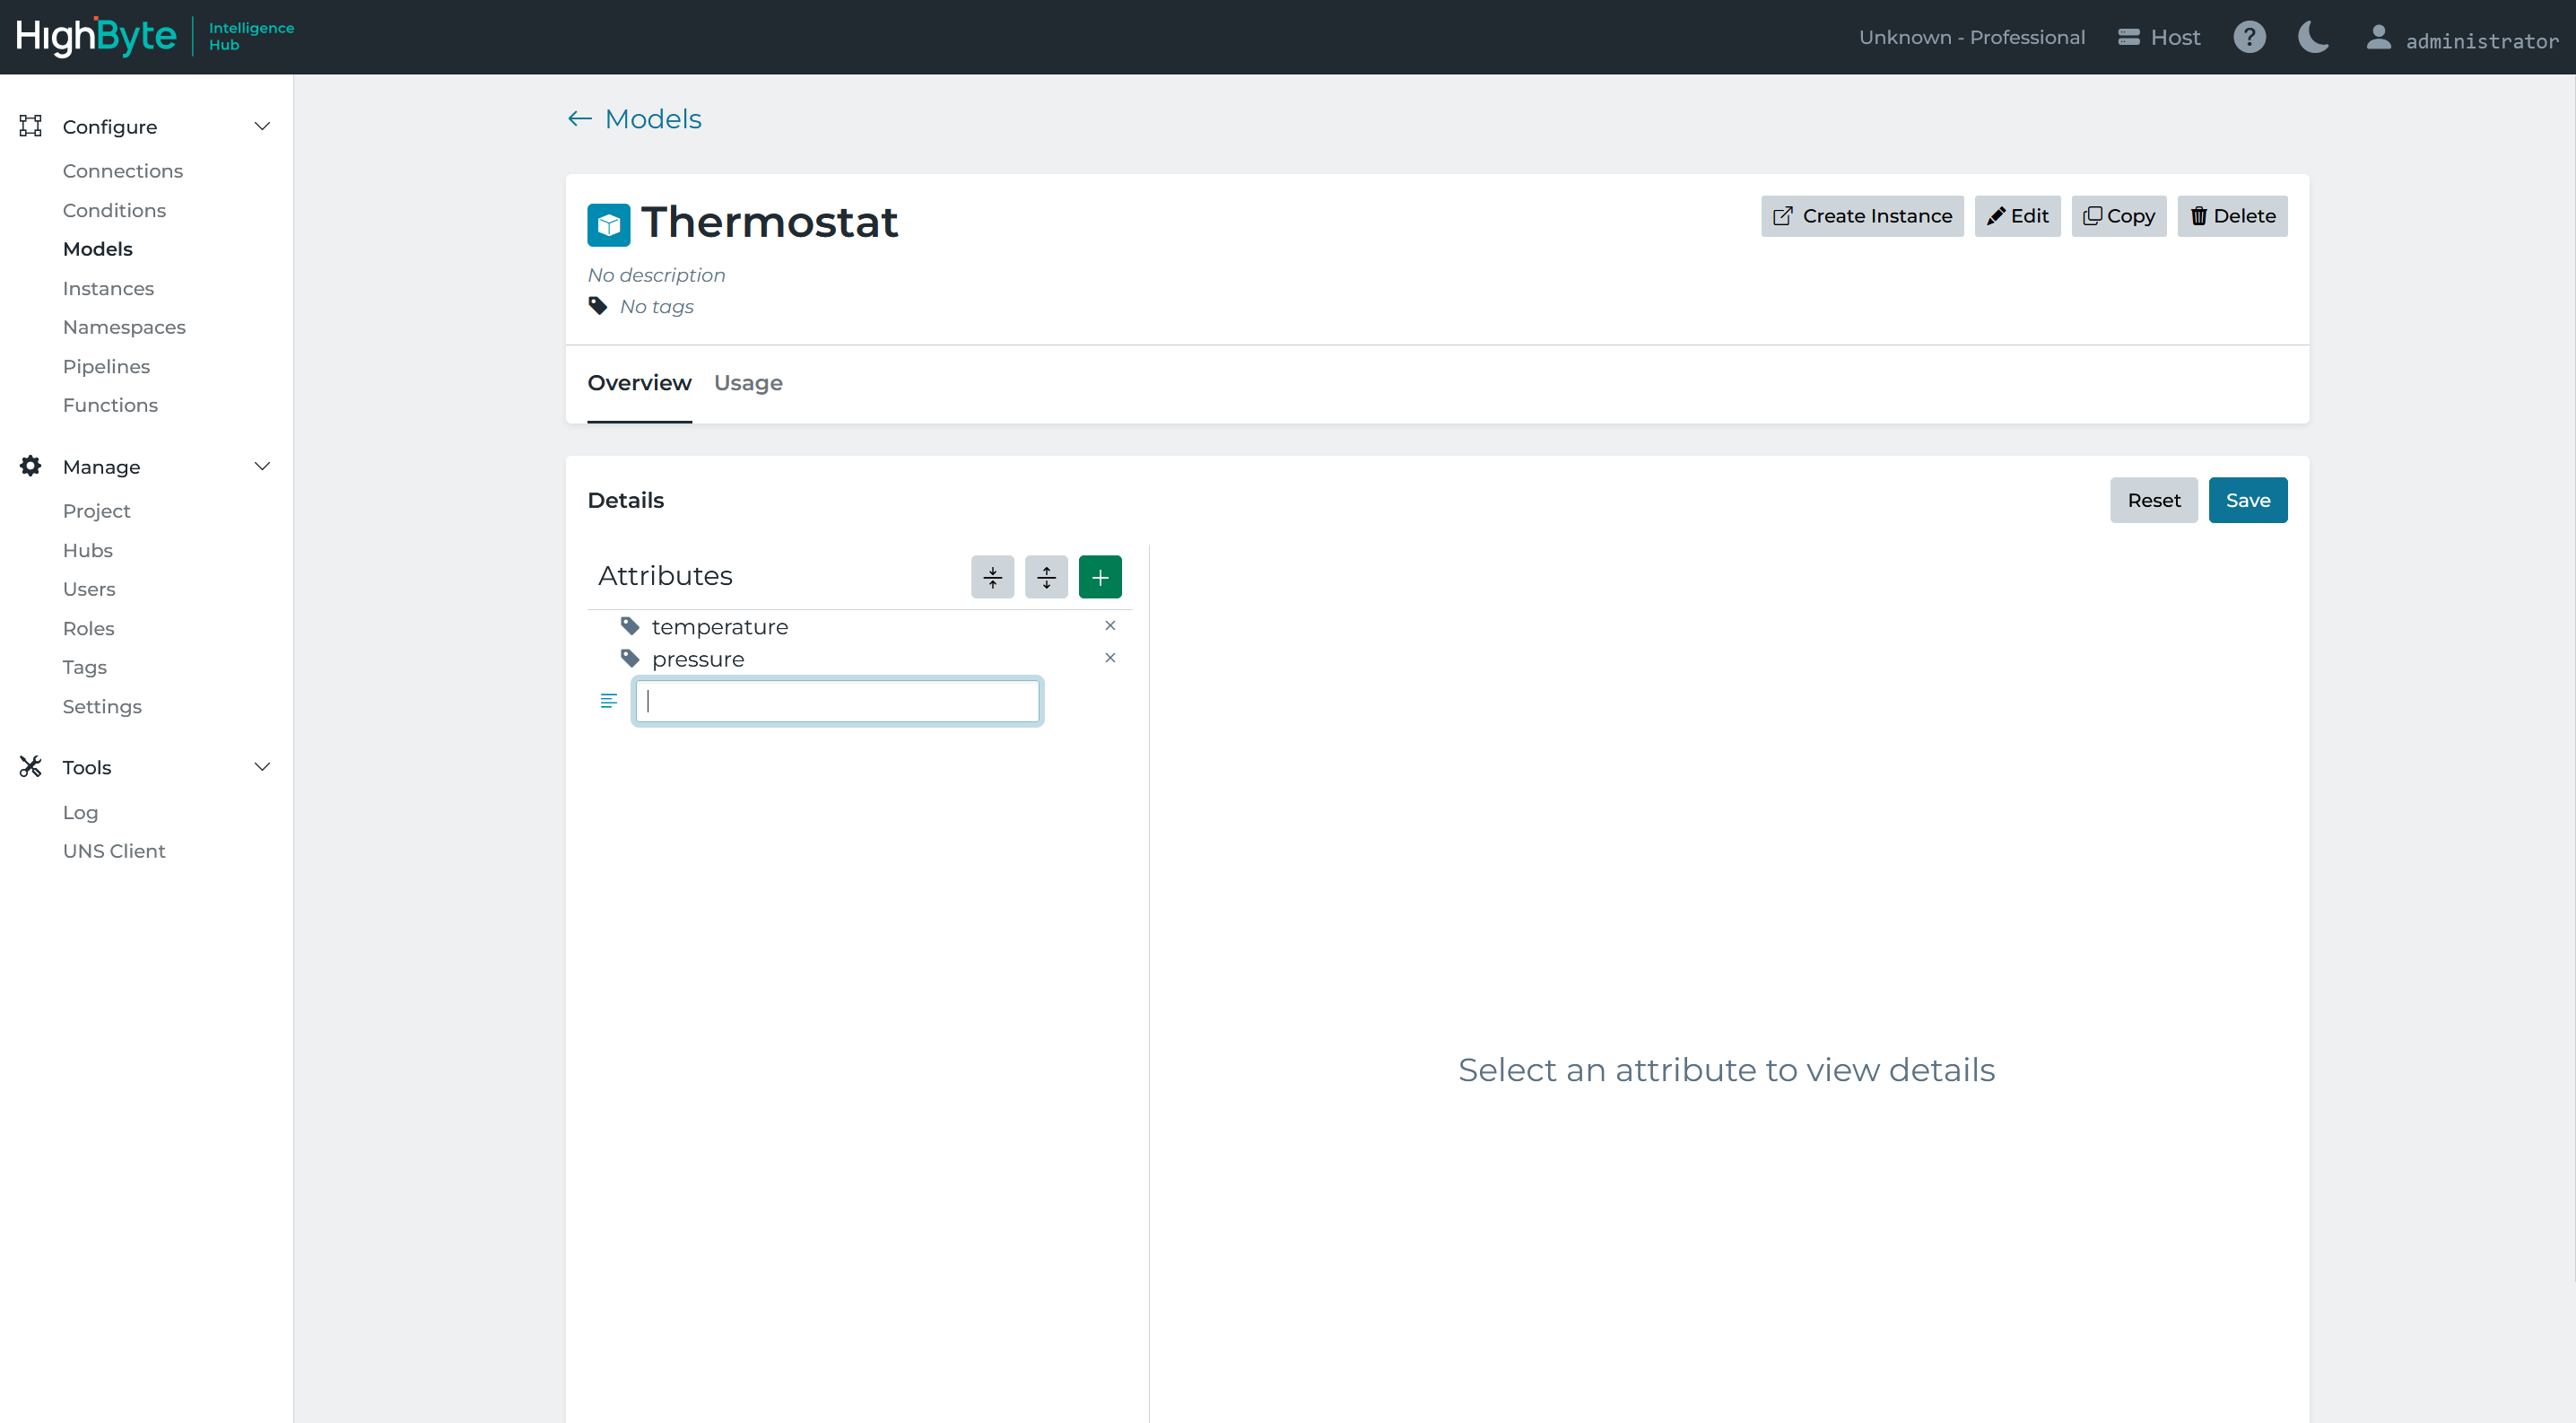Remove the pressure attribute with its X
The image size is (2576, 1423).
1109,658
